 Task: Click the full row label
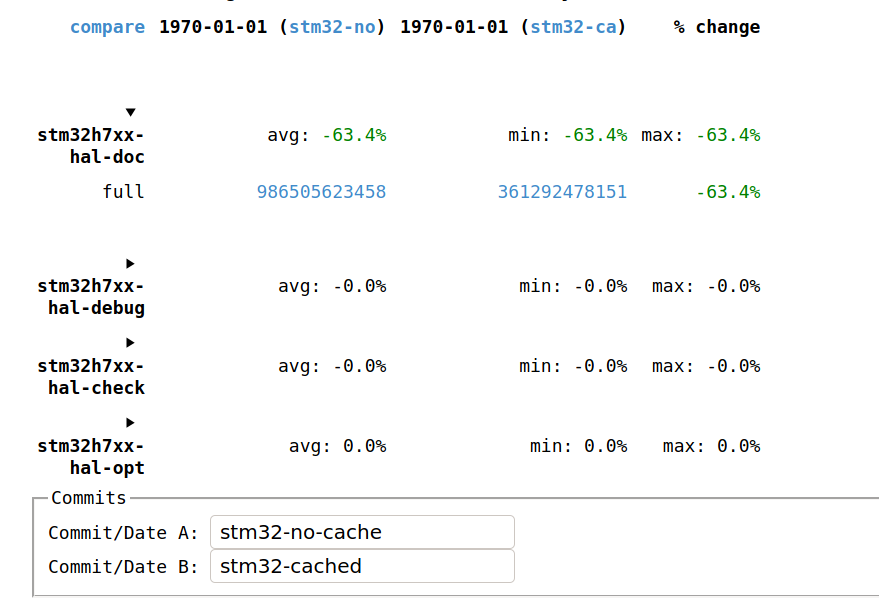(x=123, y=192)
